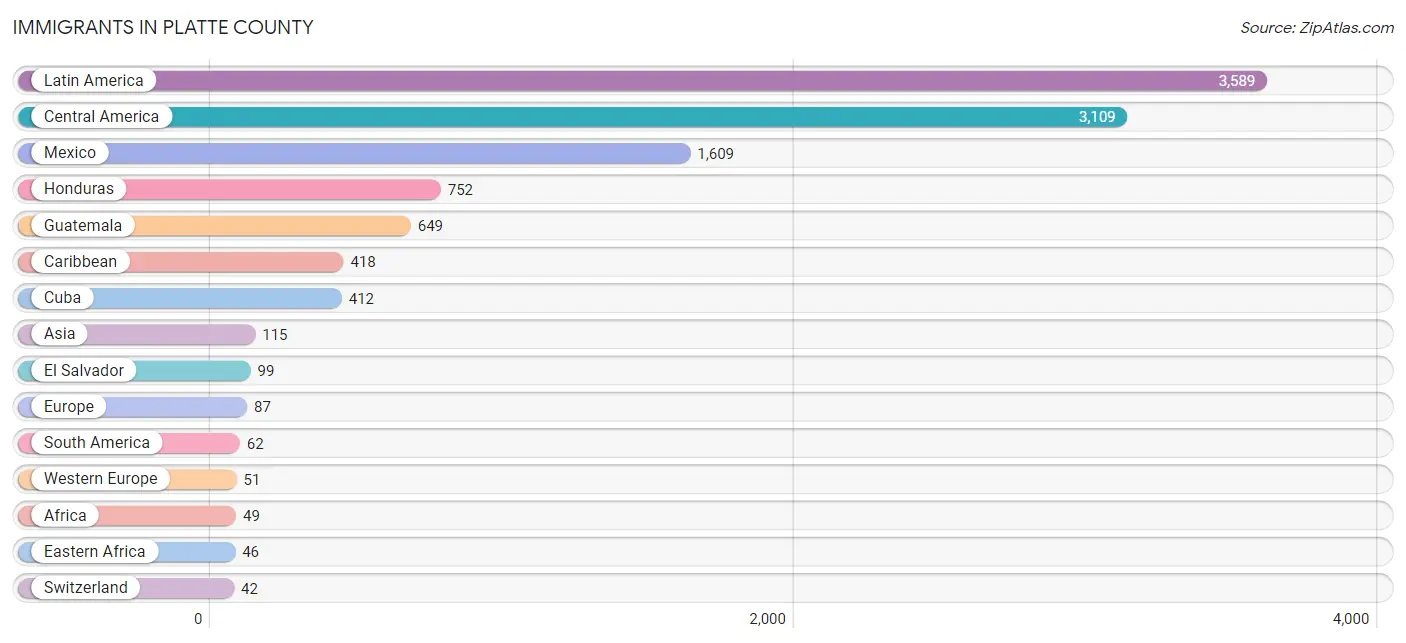
Task: Click the 412 value beside Cuba
Action: 361,299
